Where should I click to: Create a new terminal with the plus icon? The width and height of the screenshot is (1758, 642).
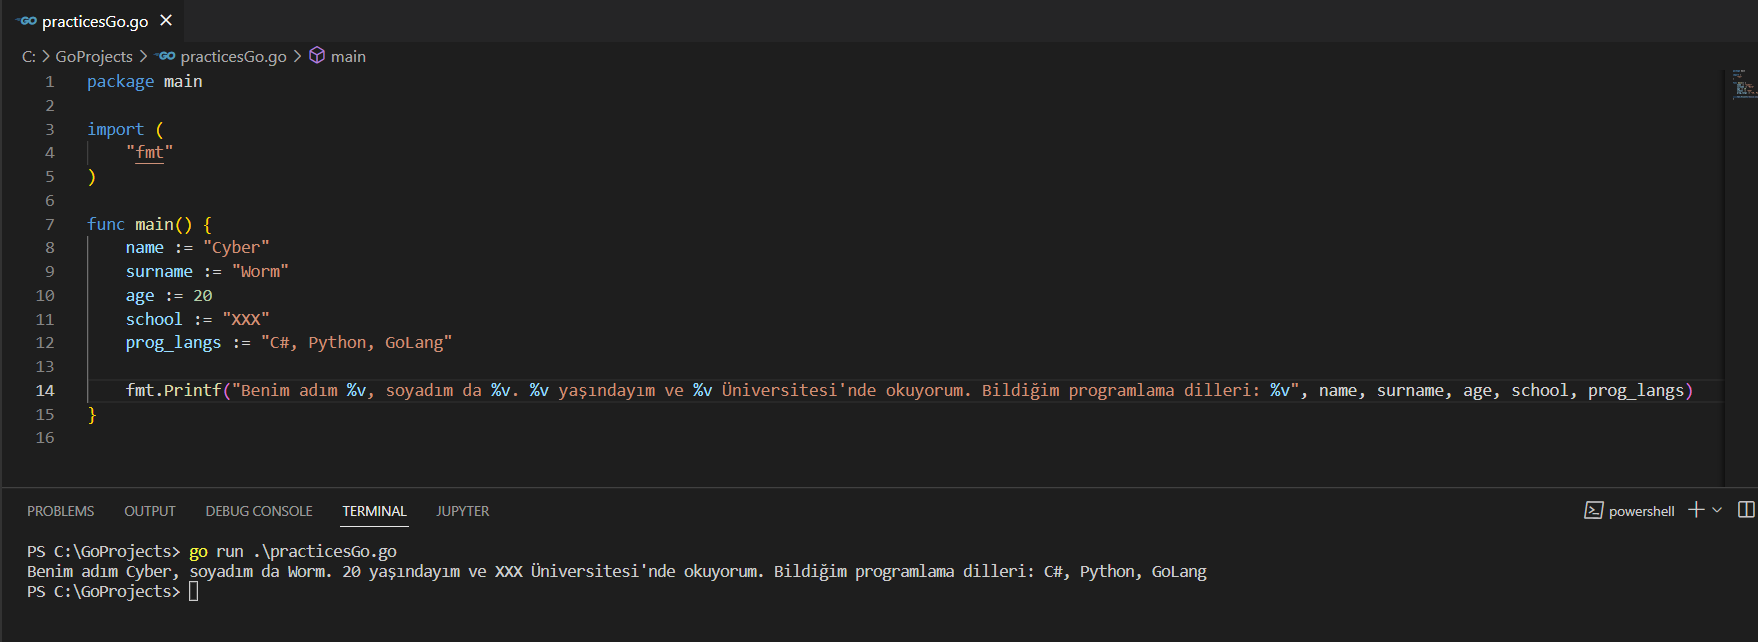pos(1695,510)
